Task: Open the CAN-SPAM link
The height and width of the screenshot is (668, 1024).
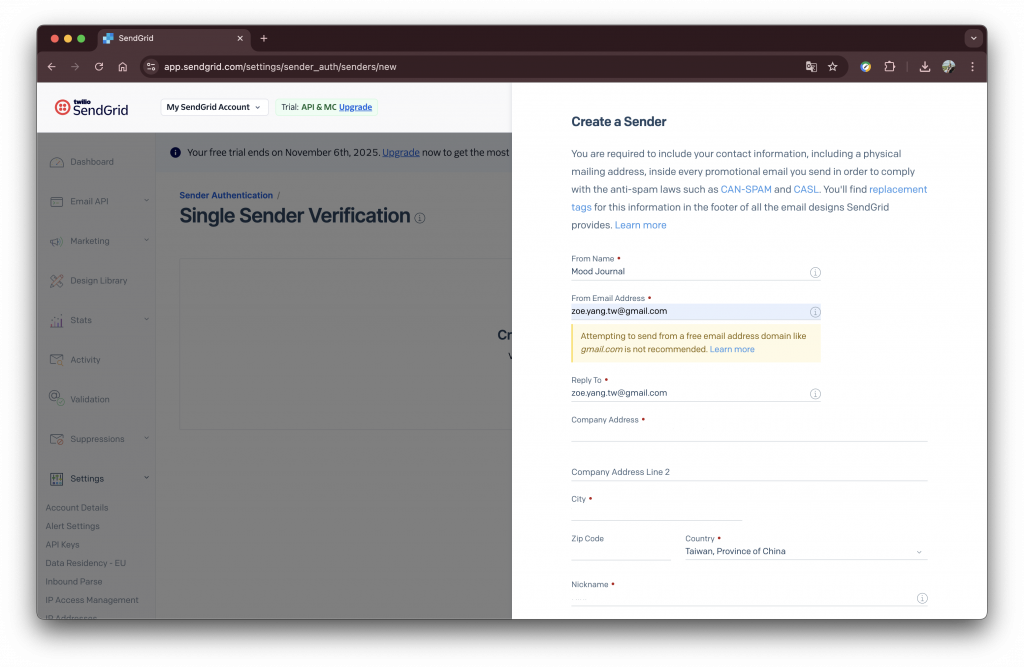Action: pos(745,189)
